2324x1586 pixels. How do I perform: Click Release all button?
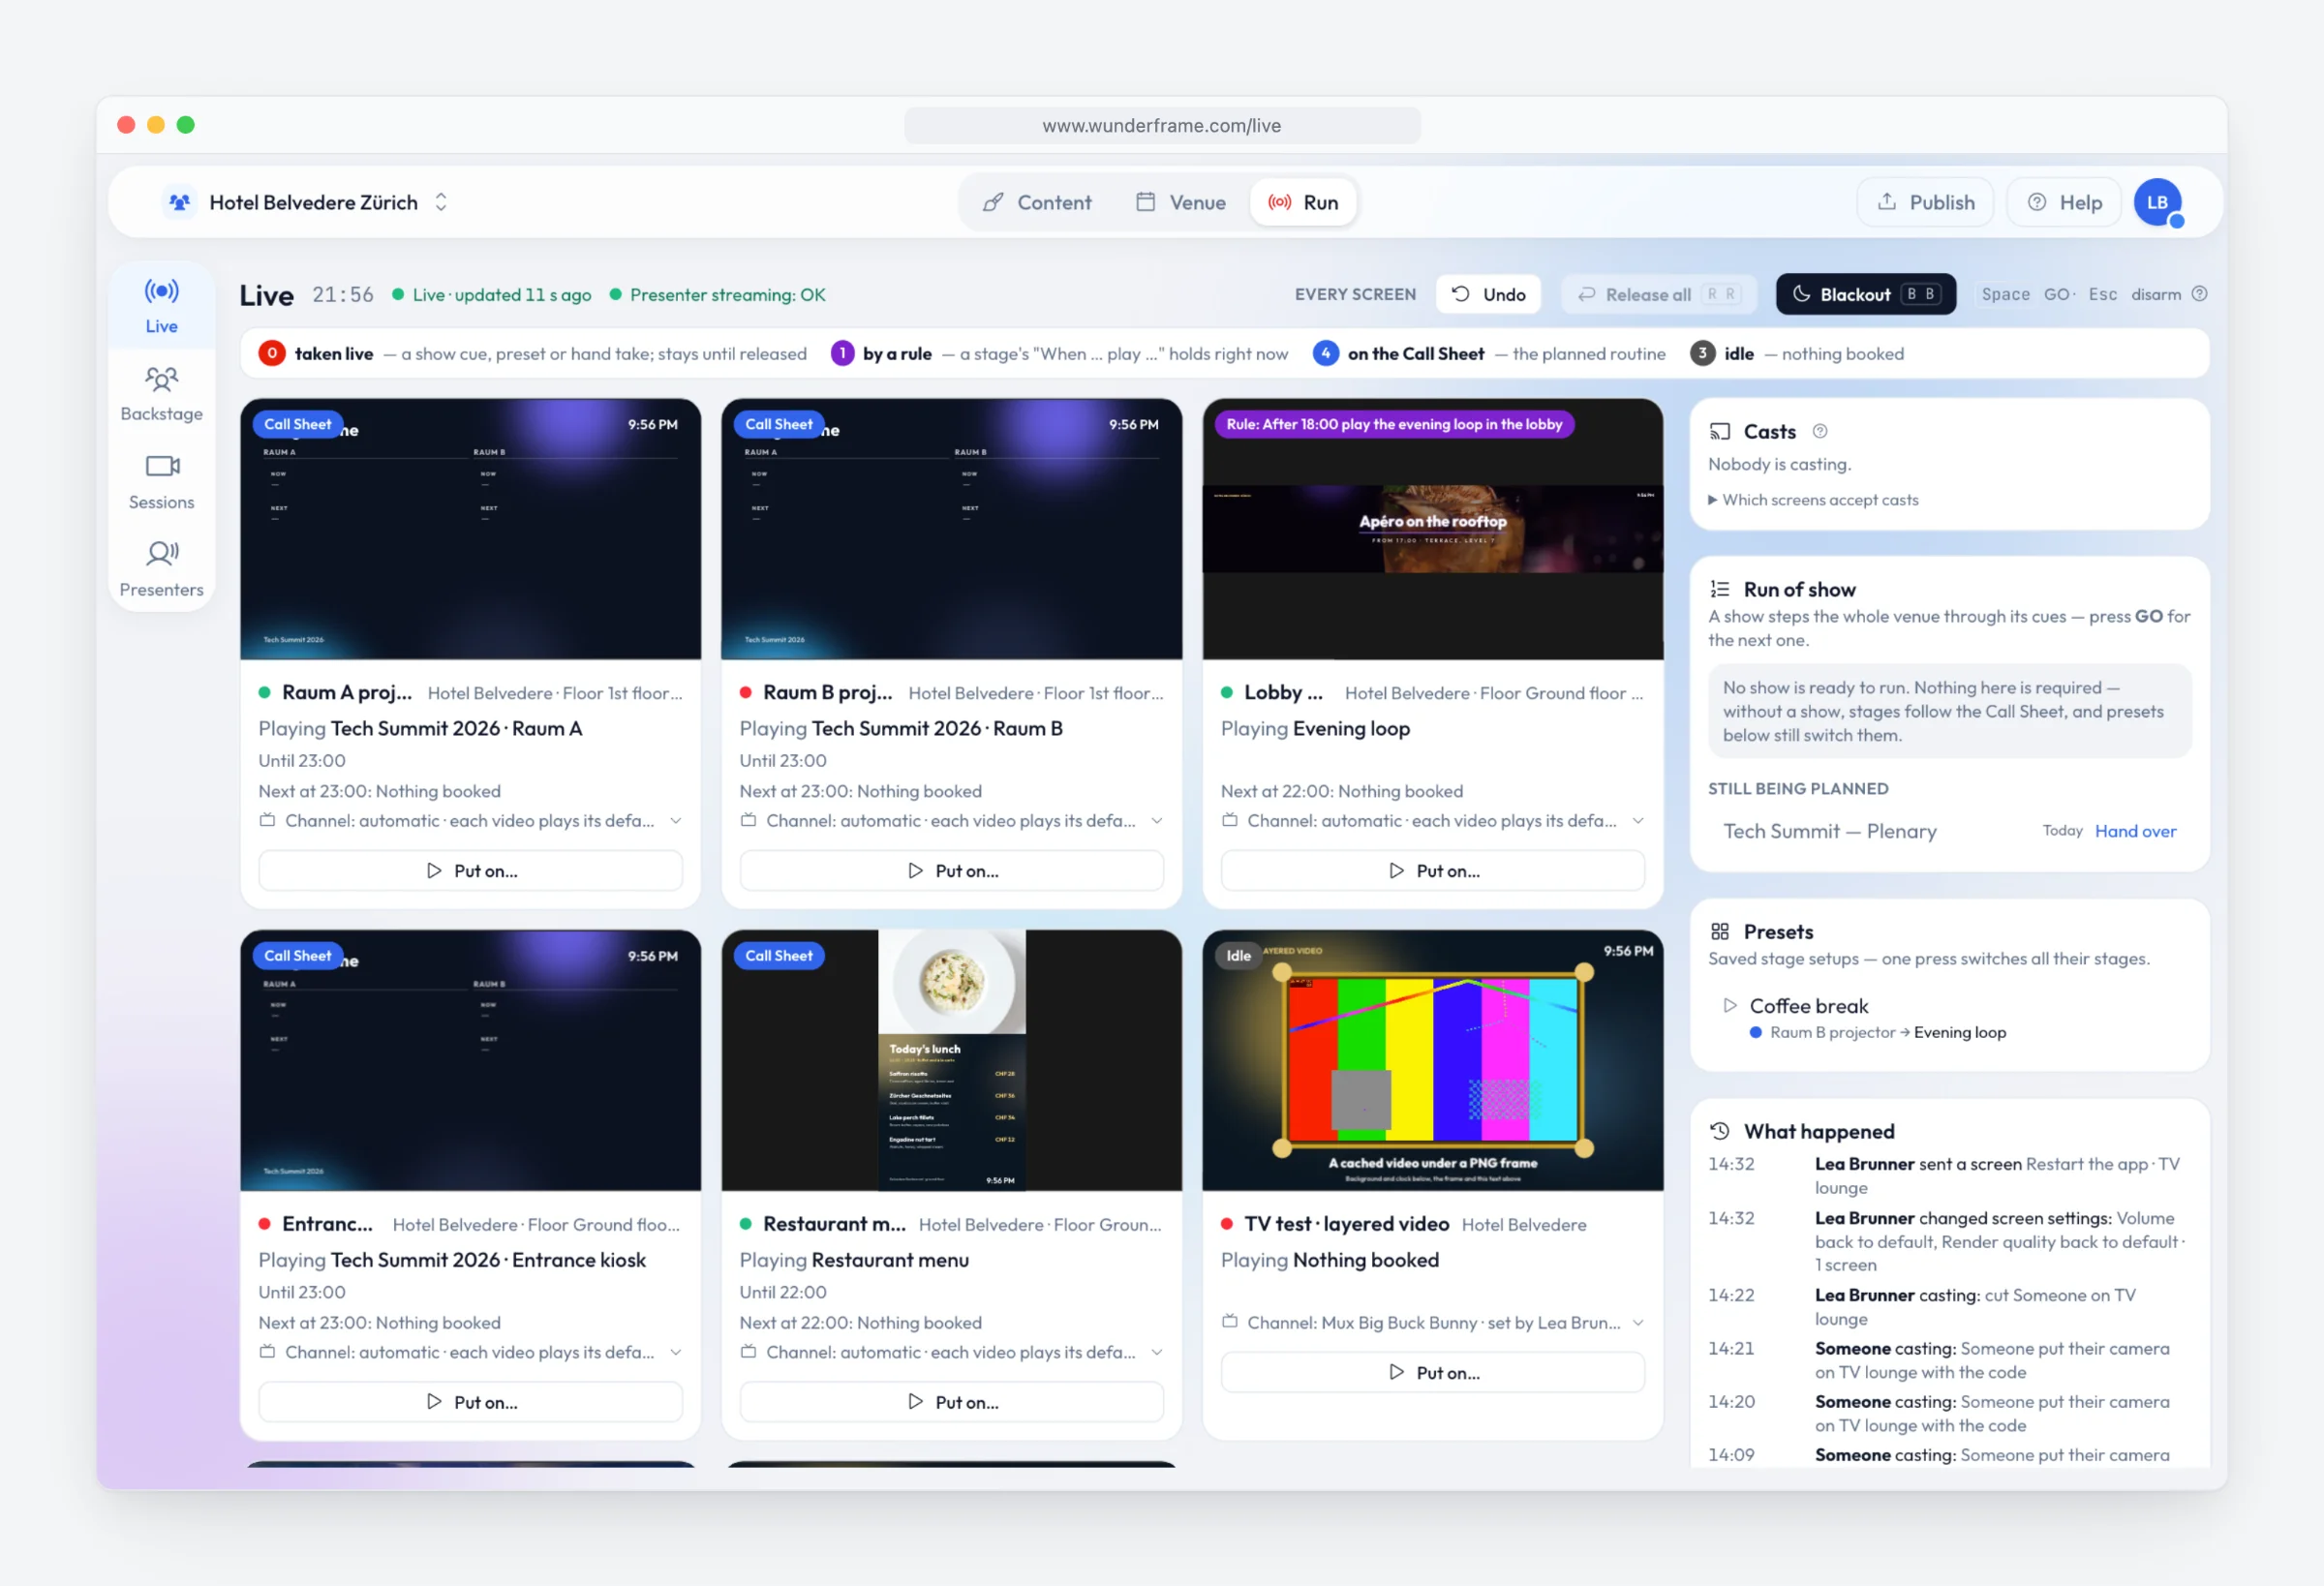coord(1658,294)
